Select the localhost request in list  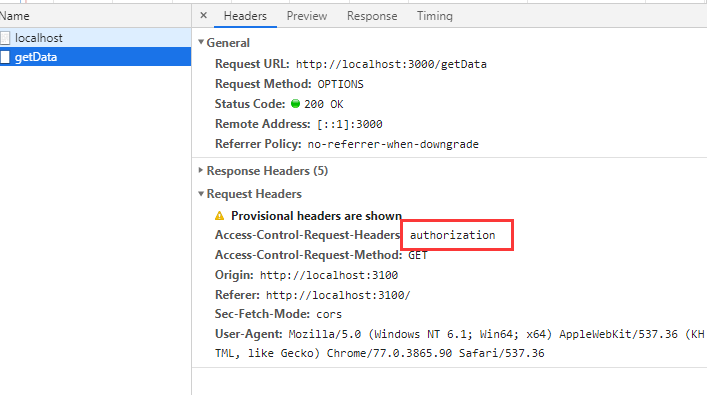(96, 38)
